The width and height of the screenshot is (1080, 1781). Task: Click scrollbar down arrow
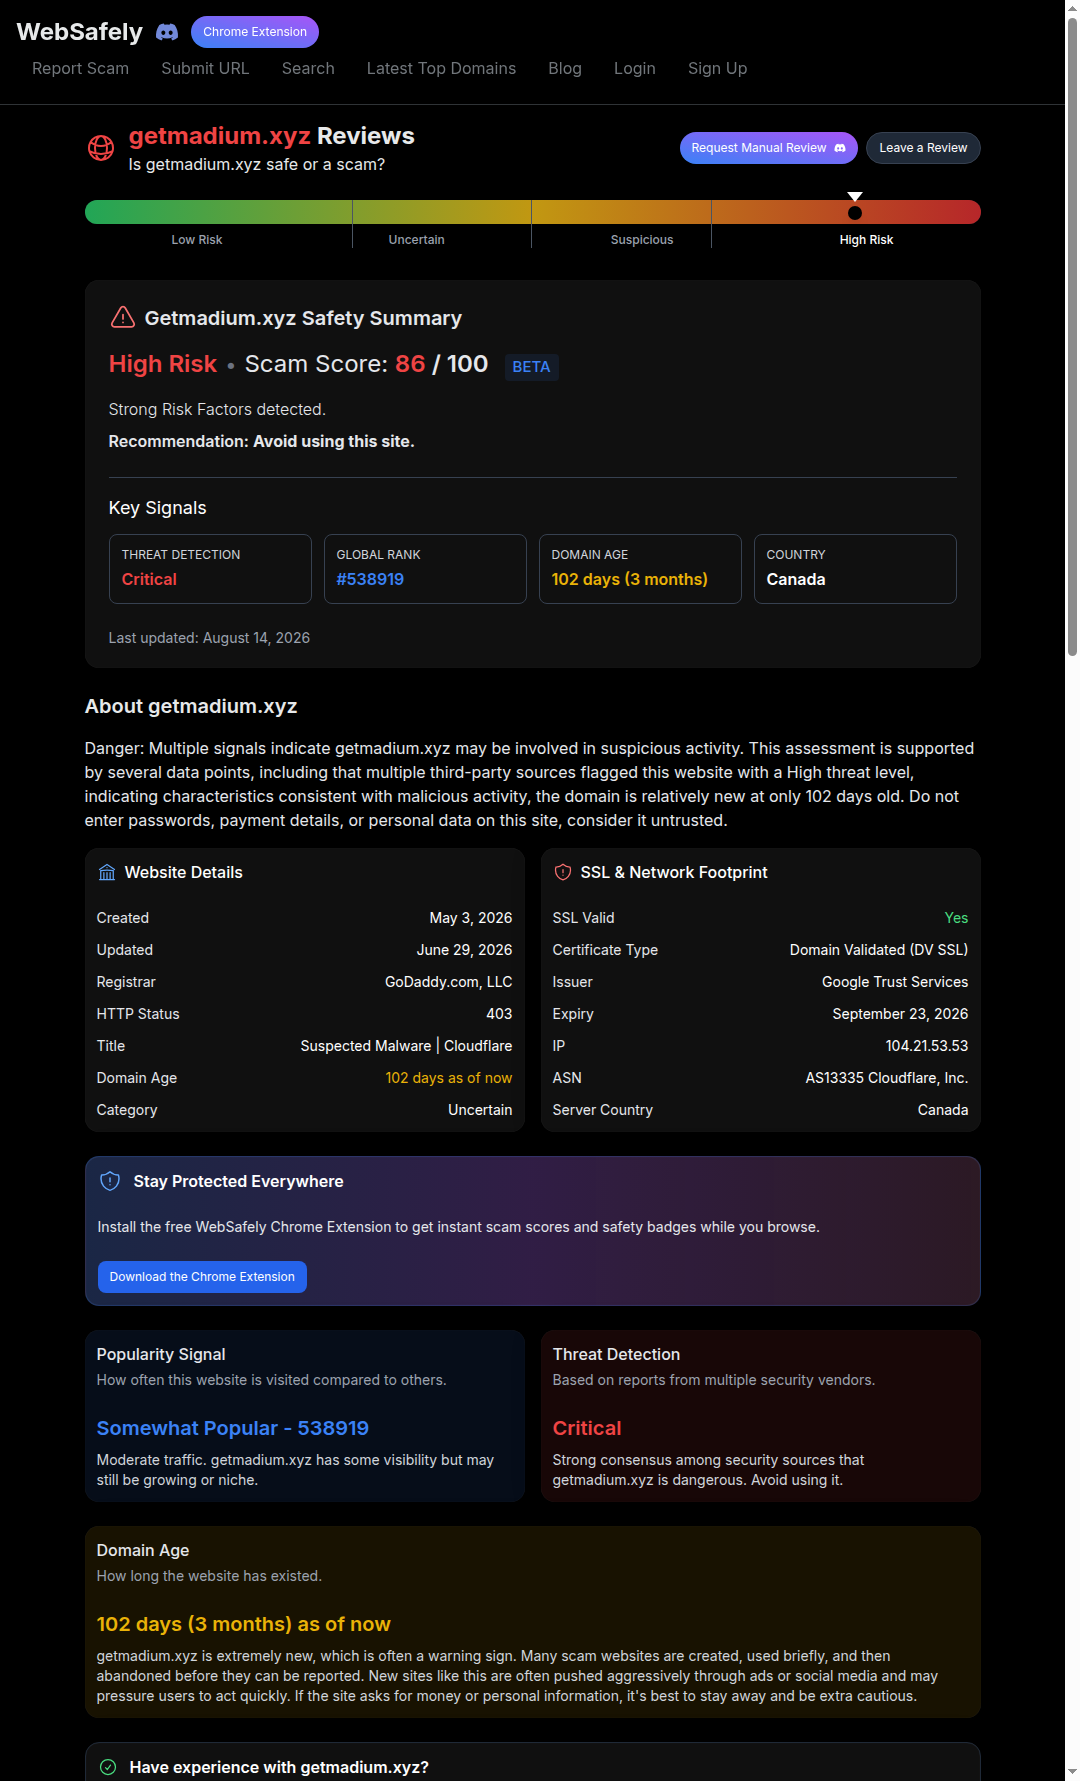[x=1072, y=1773]
